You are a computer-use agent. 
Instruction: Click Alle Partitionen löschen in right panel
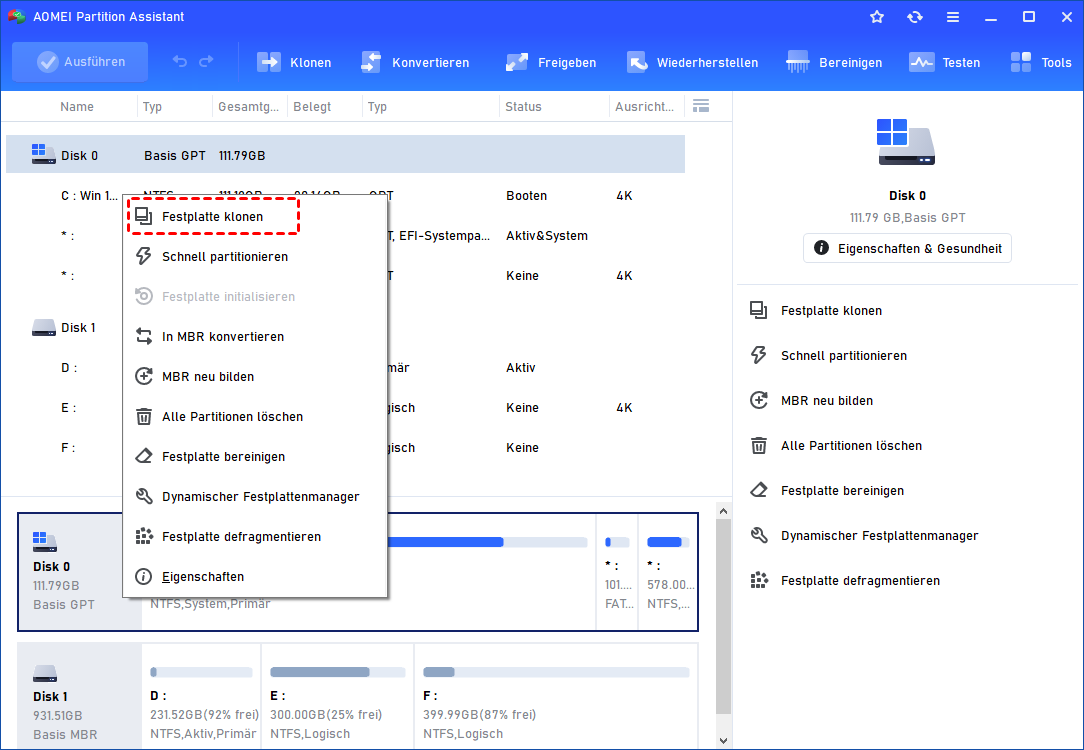pyautogui.click(x=851, y=446)
